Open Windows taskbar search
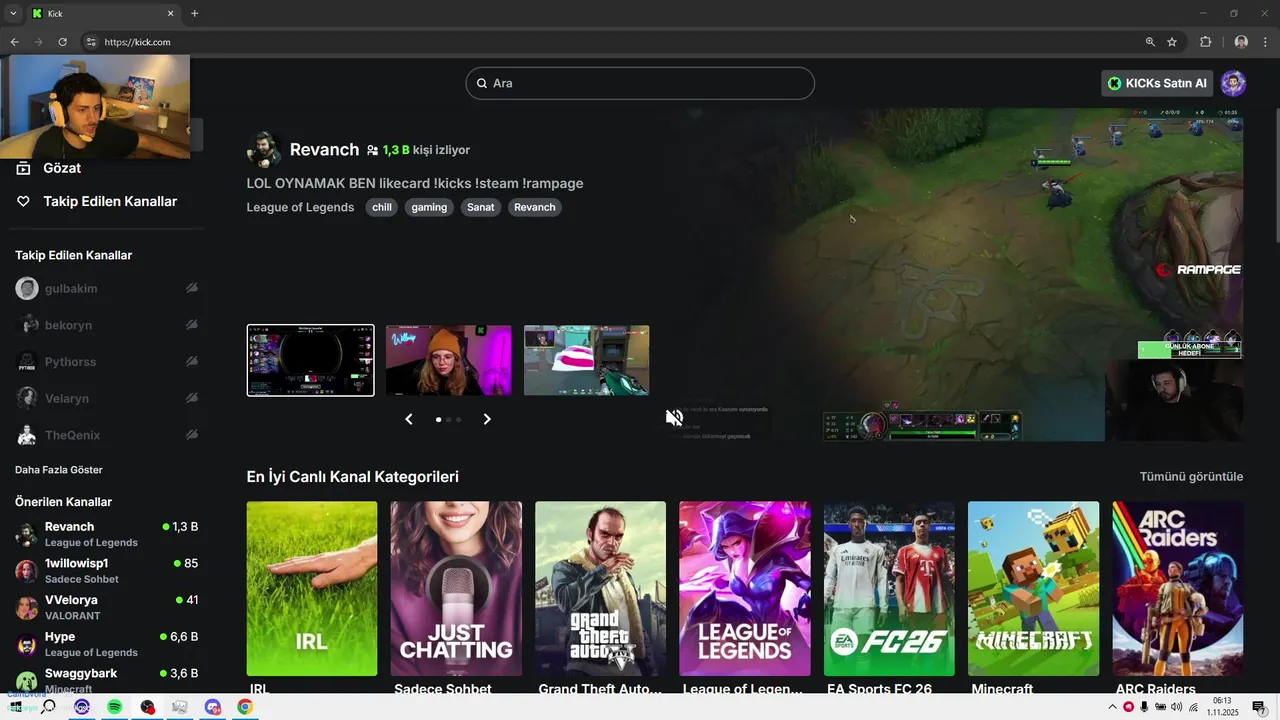Screen dimensions: 1280x720 coord(48,707)
